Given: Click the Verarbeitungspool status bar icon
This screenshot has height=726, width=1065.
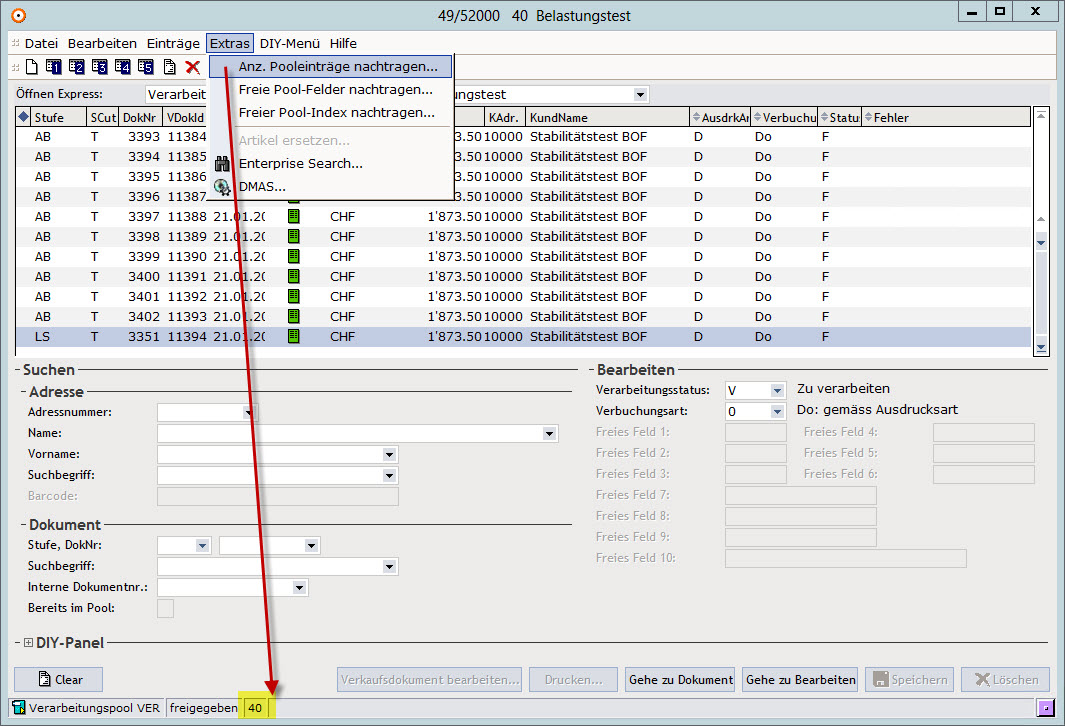Looking at the screenshot, I should 19,708.
